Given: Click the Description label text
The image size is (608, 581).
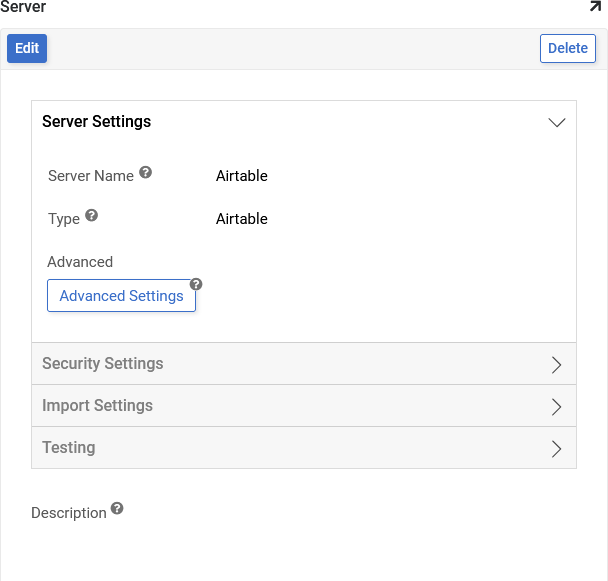Looking at the screenshot, I should (69, 513).
